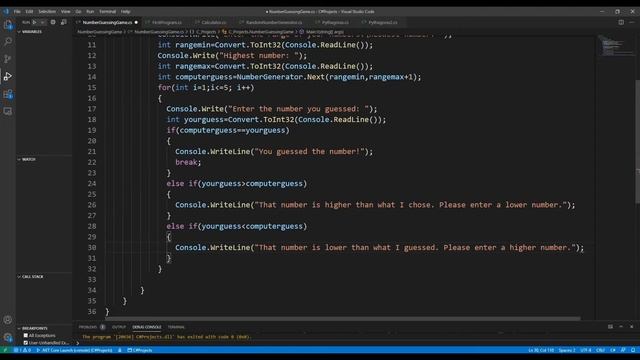Screen dimensions: 640x360
Task: Open the Go menu
Action: tap(78, 11)
